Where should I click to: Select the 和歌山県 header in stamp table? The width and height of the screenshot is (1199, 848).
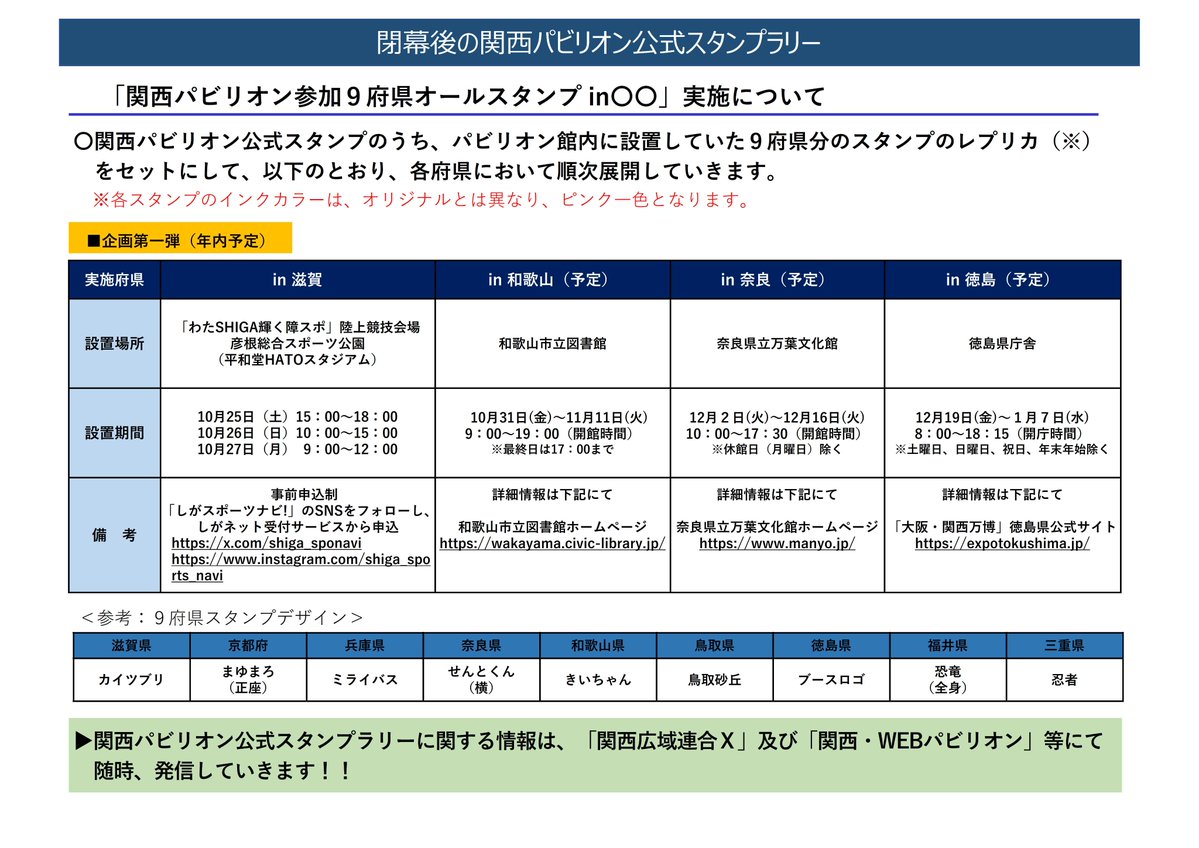598,645
